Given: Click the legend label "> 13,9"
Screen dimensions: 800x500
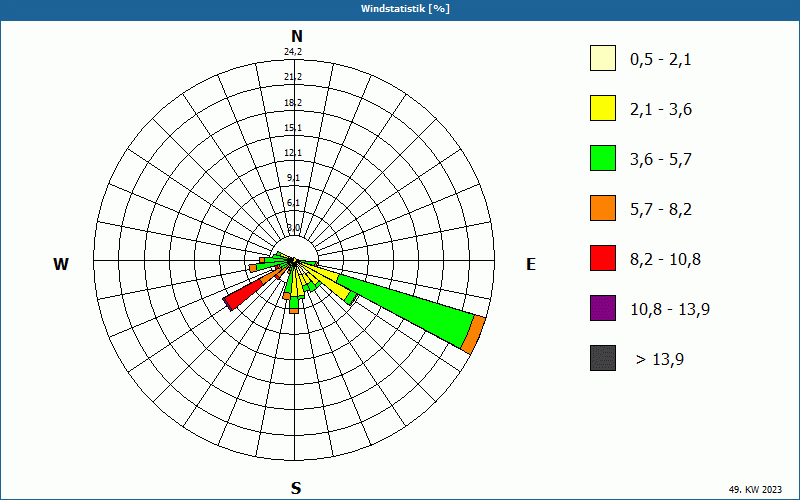Looking at the screenshot, I should (660, 360).
